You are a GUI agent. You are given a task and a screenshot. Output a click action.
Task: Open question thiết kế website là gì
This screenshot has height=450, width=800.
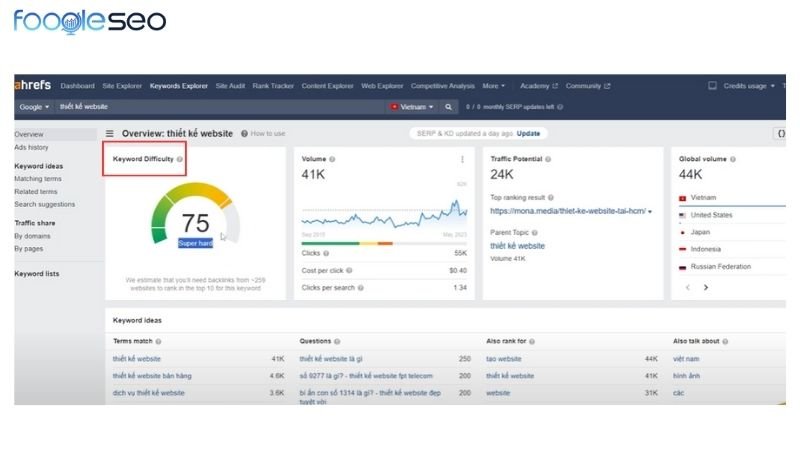(331, 359)
